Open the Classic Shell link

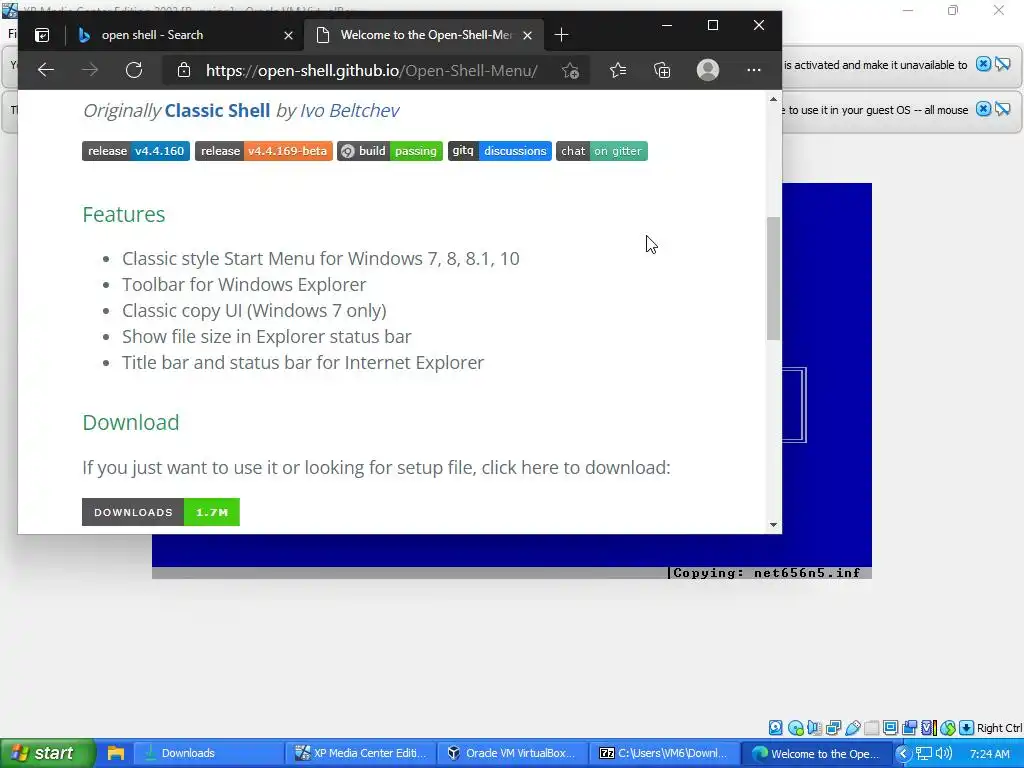pos(217,110)
